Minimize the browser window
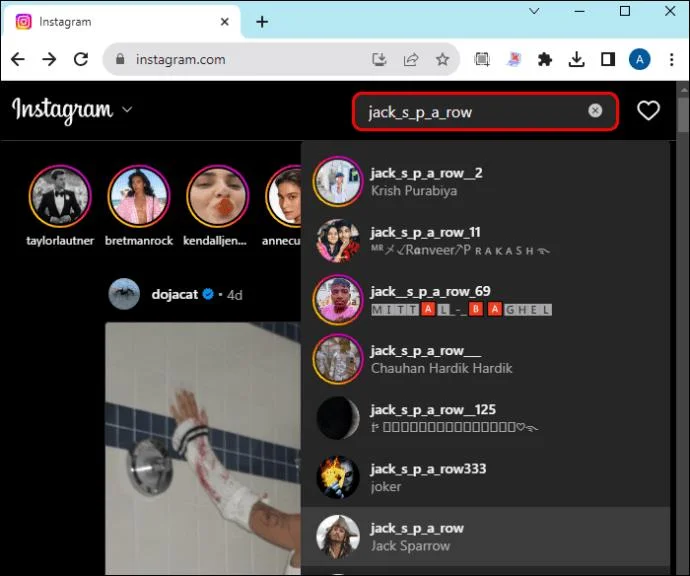The height and width of the screenshot is (576, 690). [580, 11]
